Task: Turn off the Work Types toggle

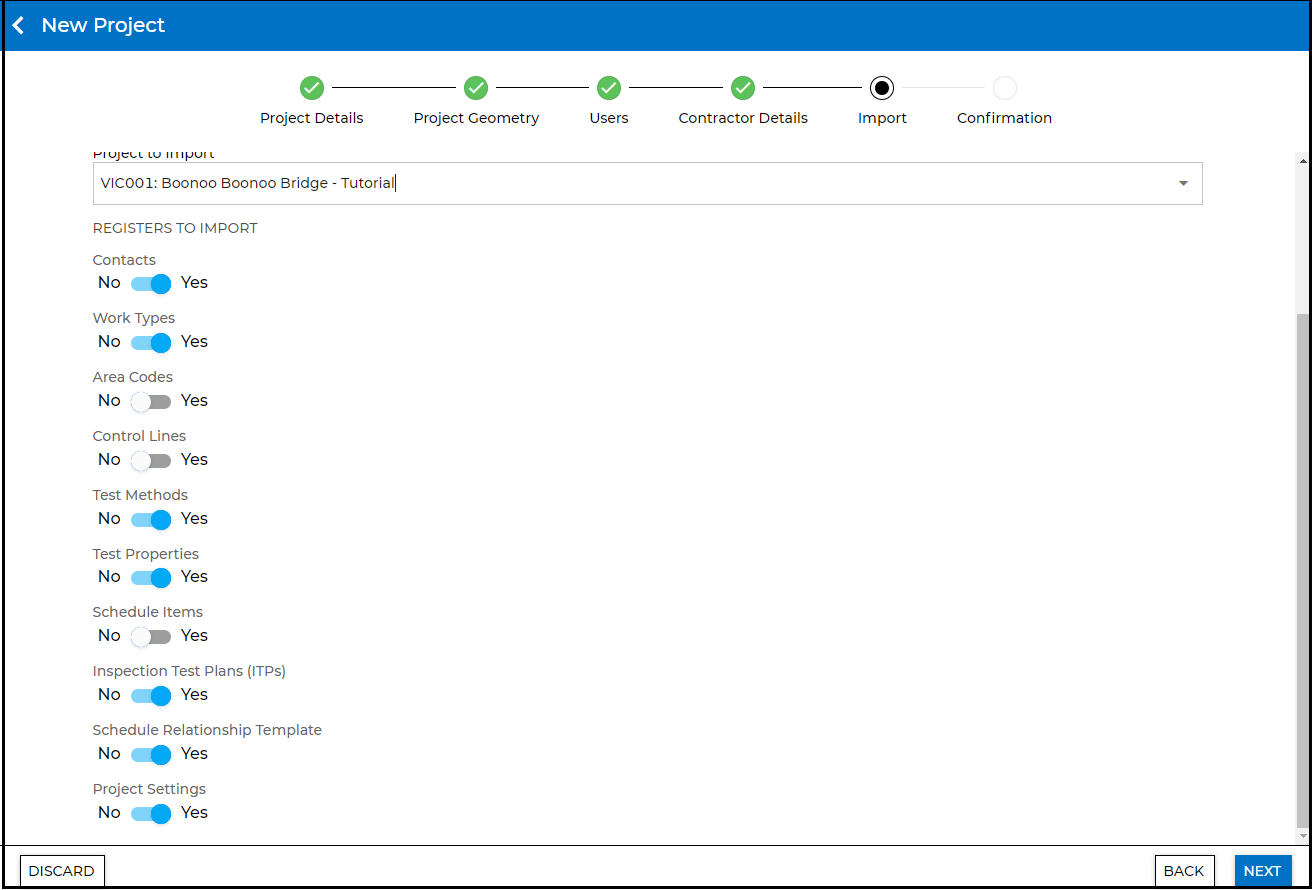Action: (152, 343)
